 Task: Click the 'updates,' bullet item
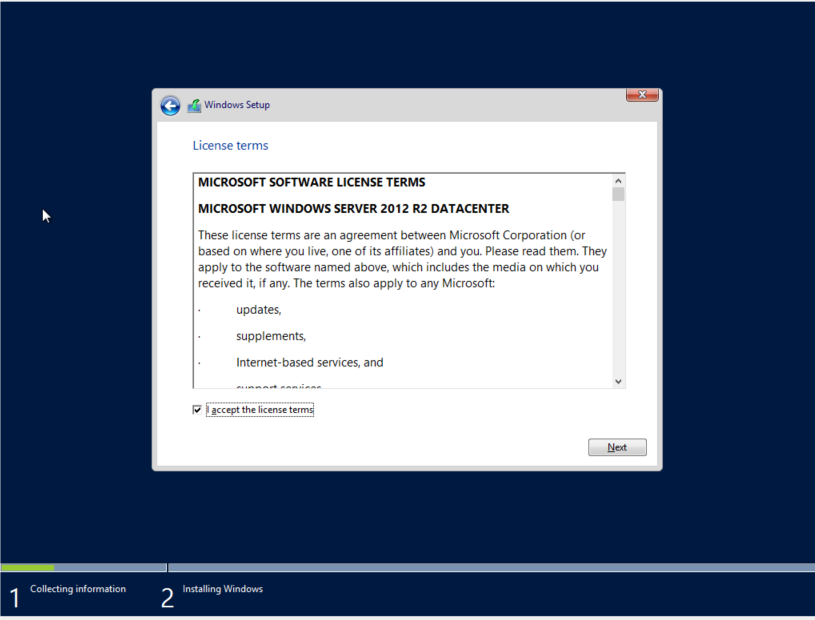coord(258,310)
